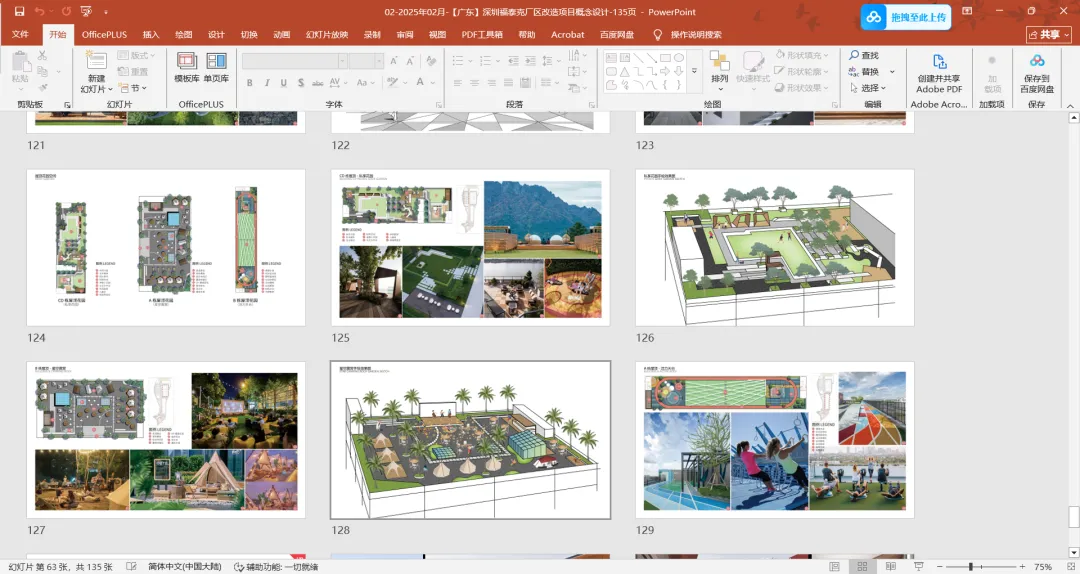The height and width of the screenshot is (574, 1080).
Task: Open the ribbon display options icon
Action: (967, 12)
